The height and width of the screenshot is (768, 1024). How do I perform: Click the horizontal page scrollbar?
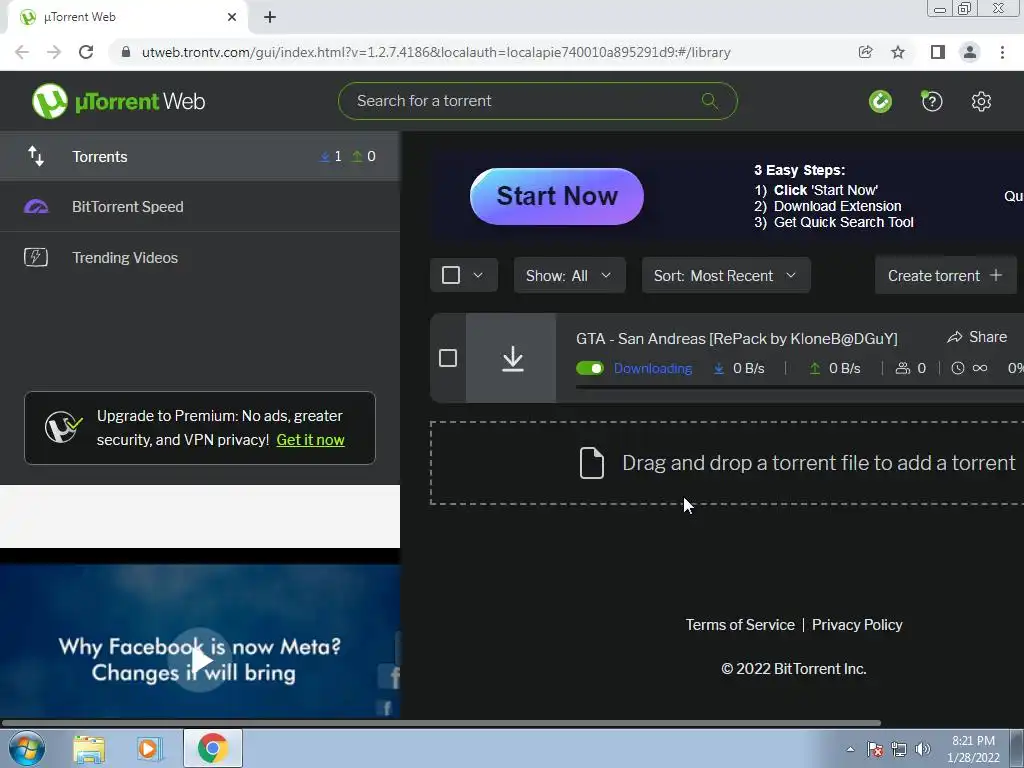pos(441,723)
